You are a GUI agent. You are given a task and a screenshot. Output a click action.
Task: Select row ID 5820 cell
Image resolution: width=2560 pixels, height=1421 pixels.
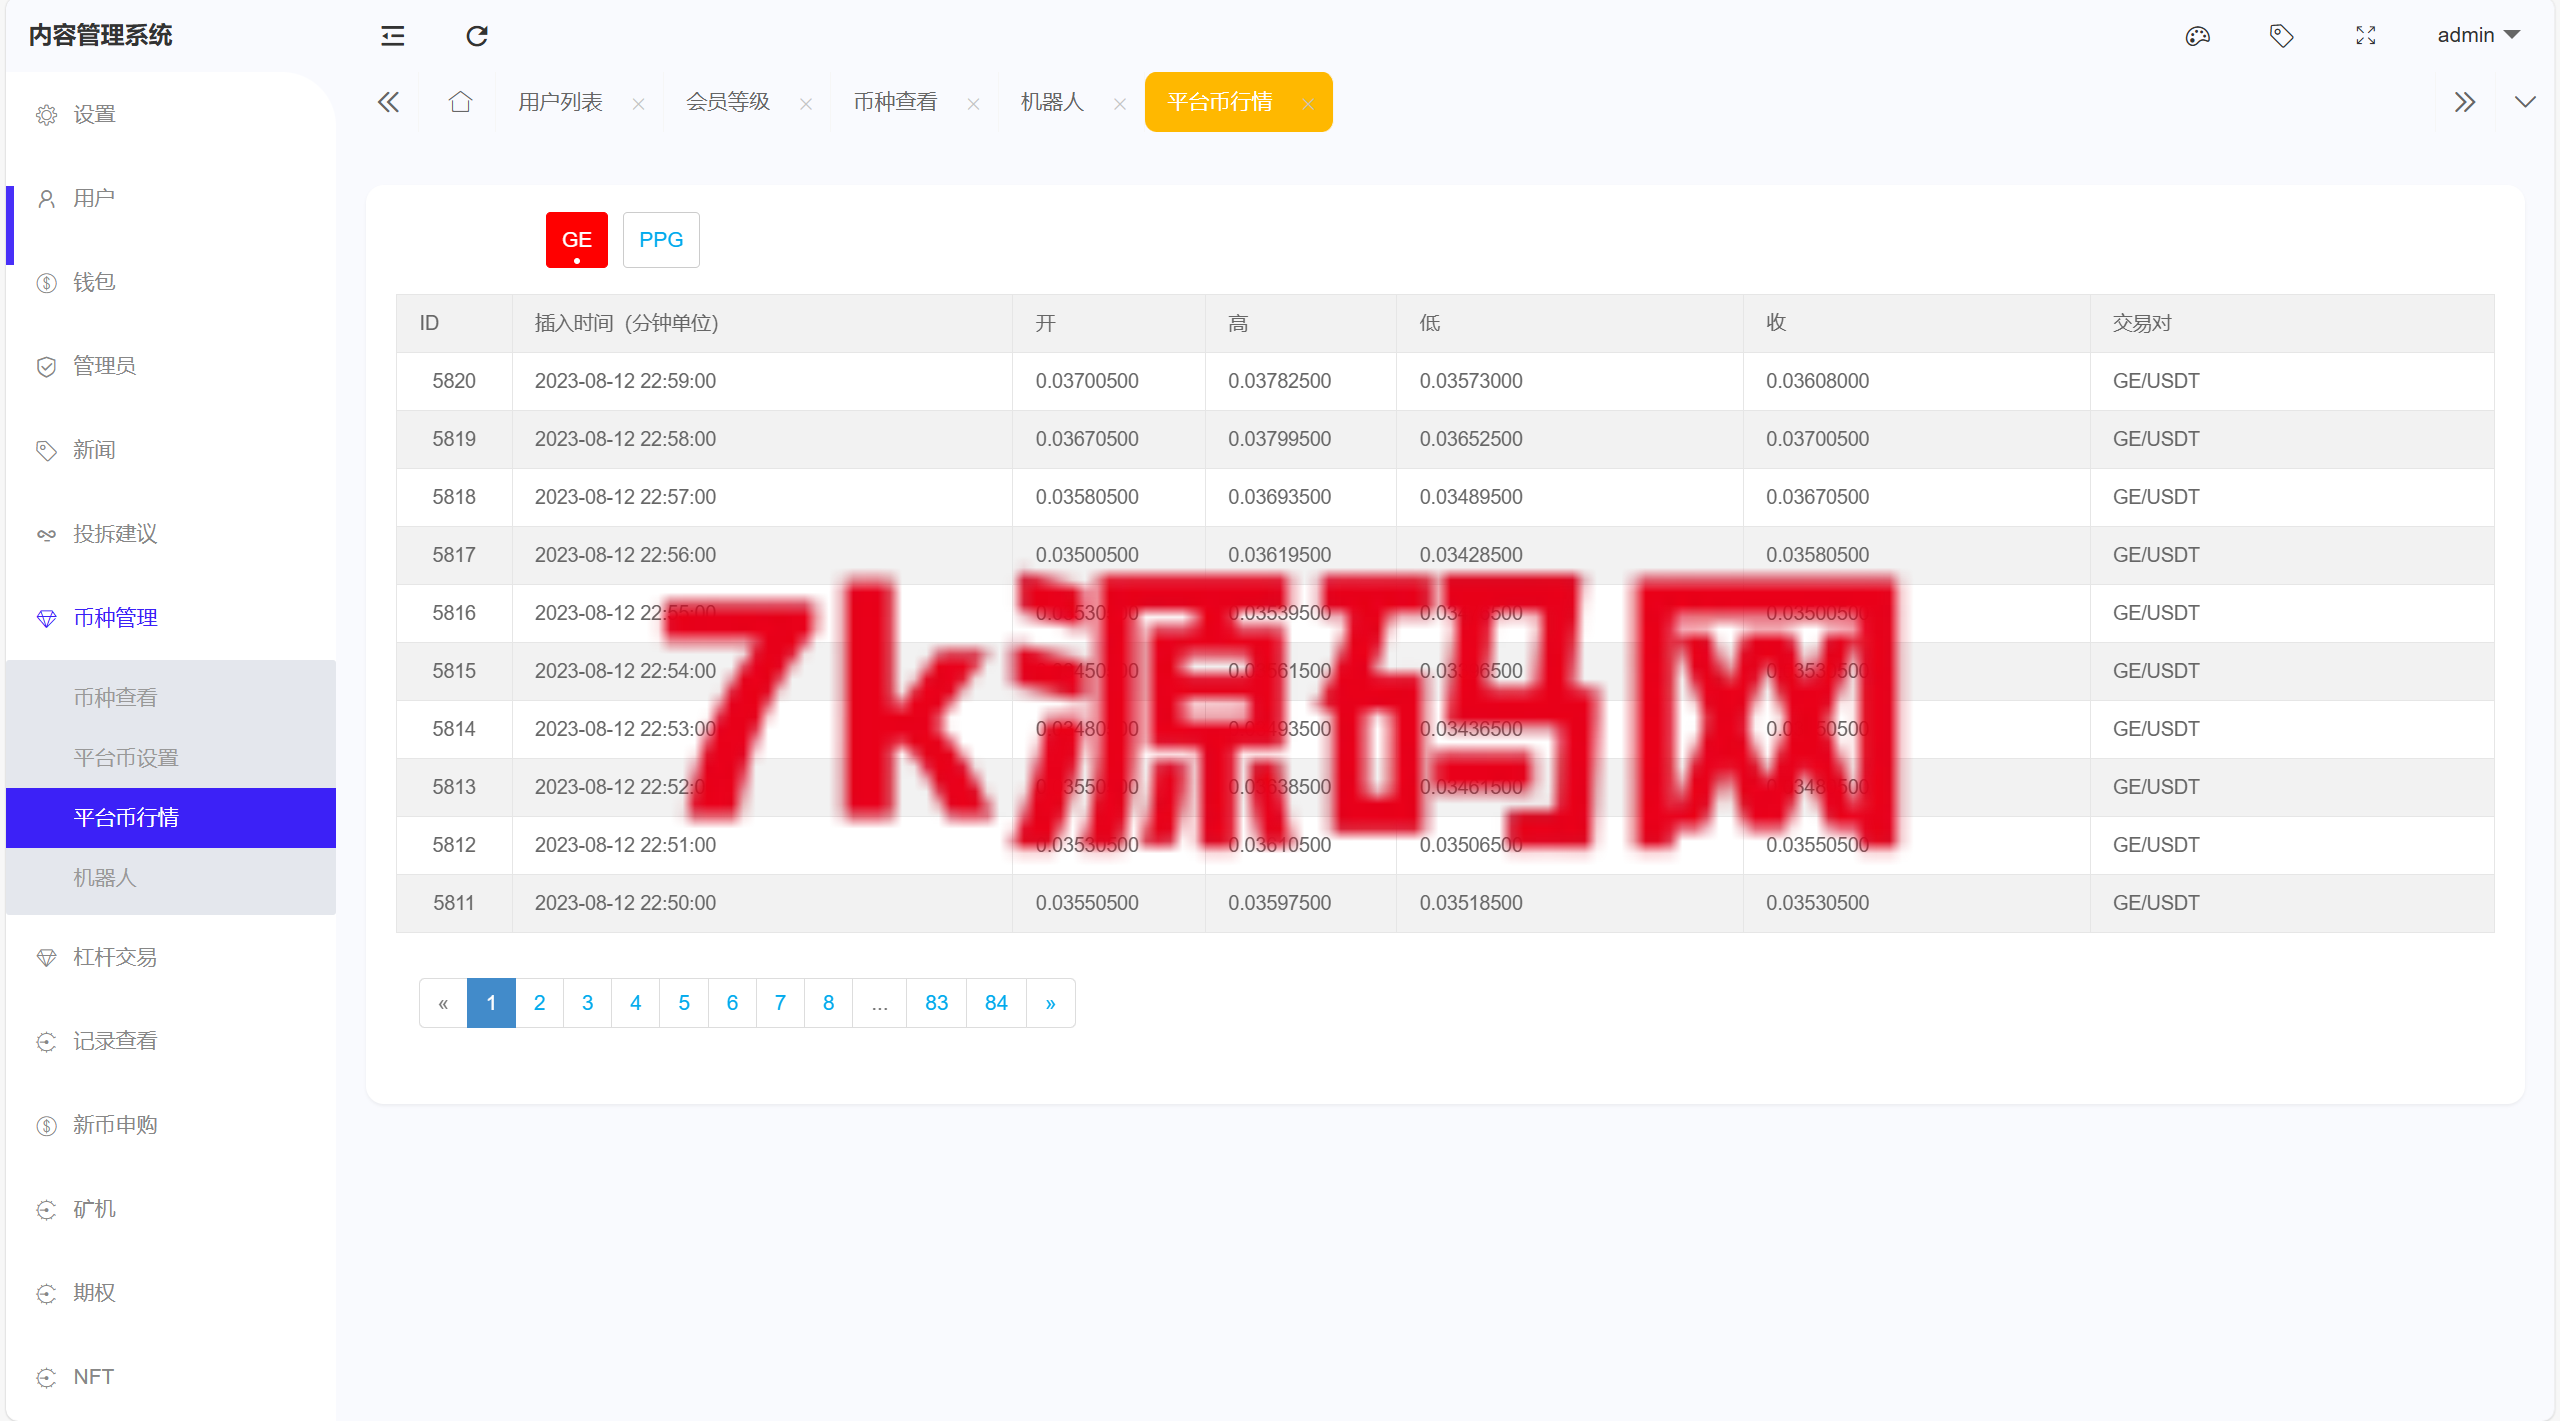click(x=454, y=381)
